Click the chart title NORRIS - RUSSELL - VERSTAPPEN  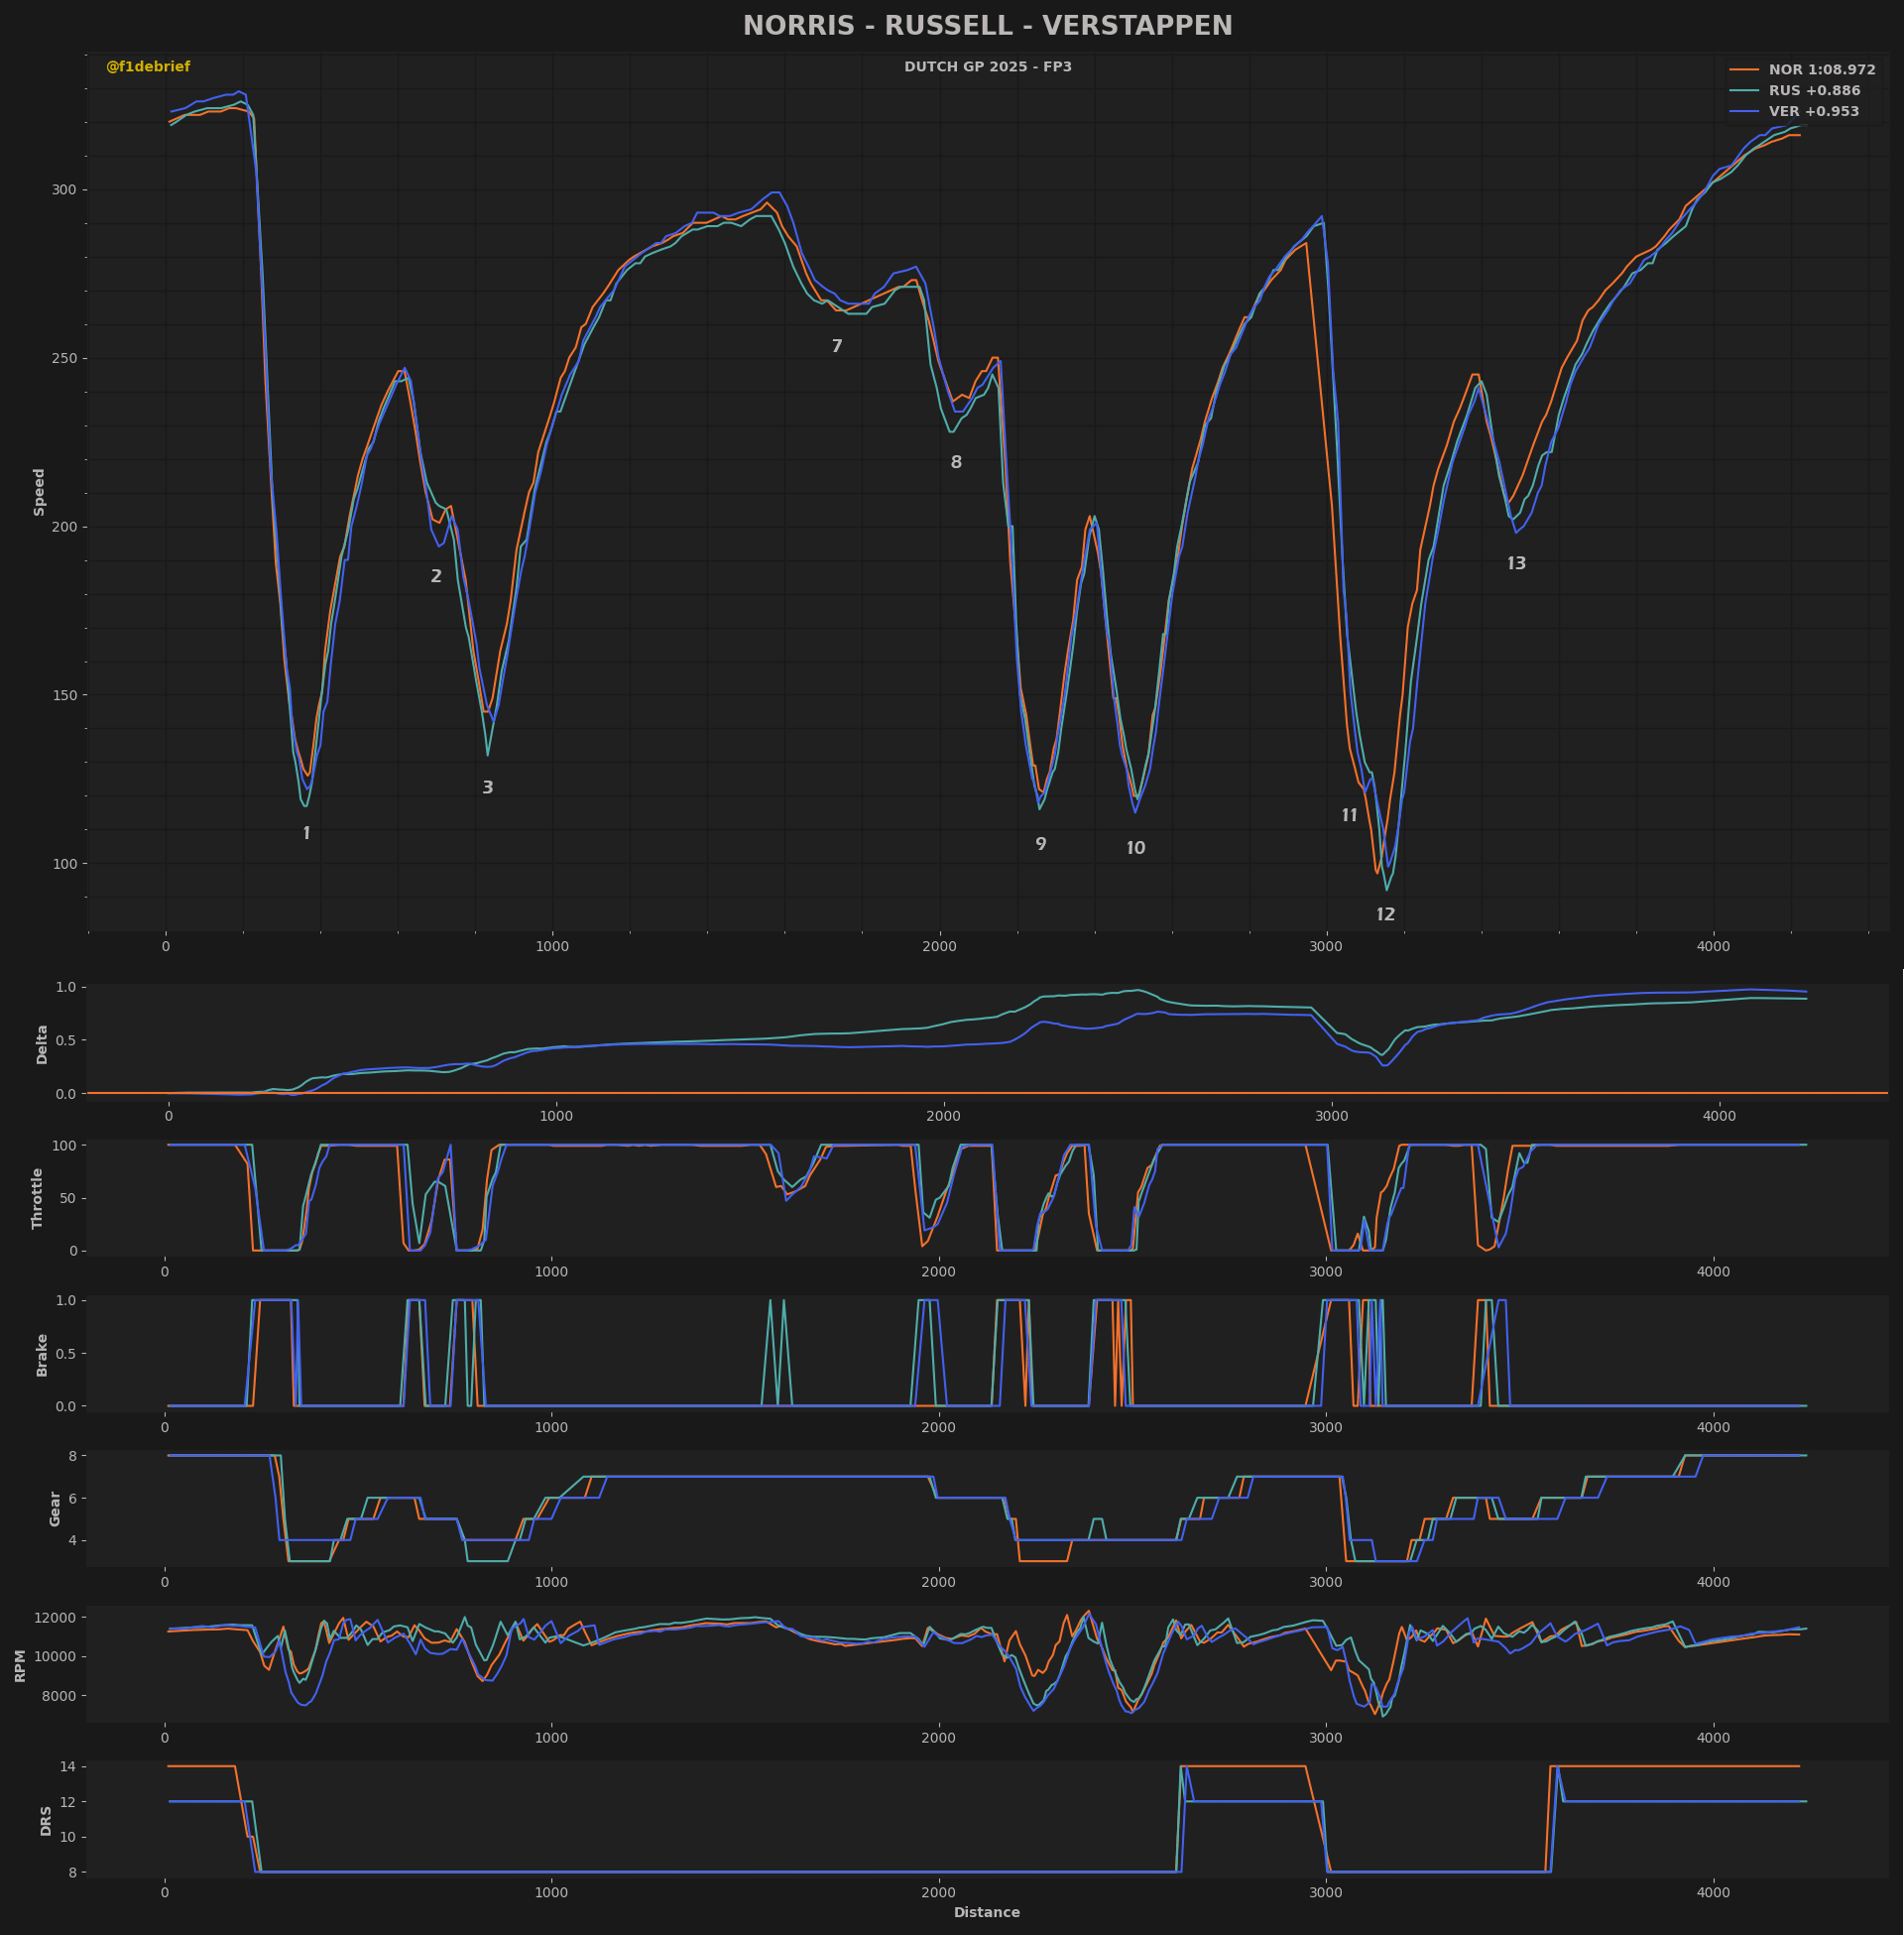[987, 26]
